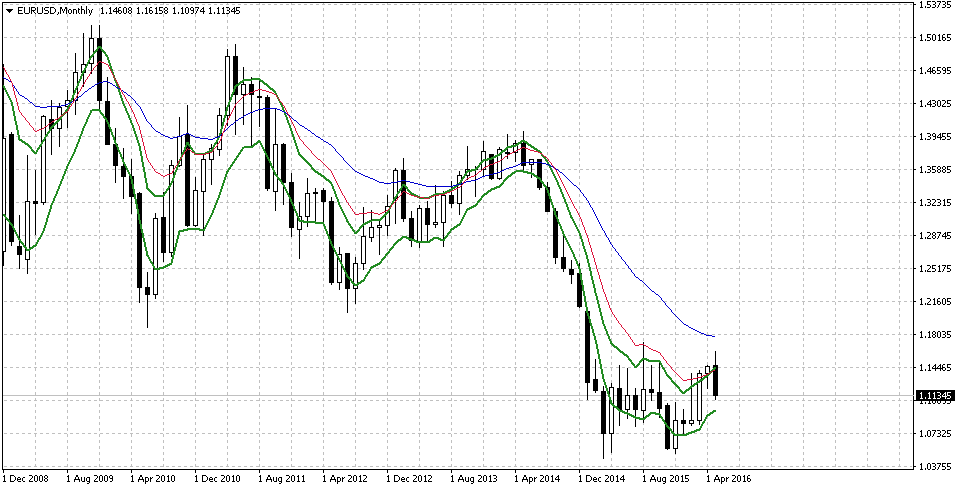Click the EURUSD,Monthly chart title
Screen dimensions: 956x490
[55, 10]
